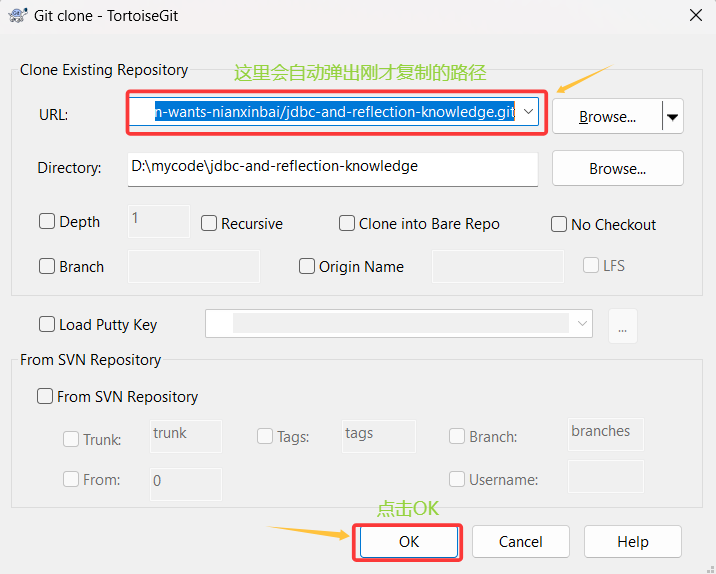Click the Depth value field
The width and height of the screenshot is (716, 574).
(x=158, y=221)
